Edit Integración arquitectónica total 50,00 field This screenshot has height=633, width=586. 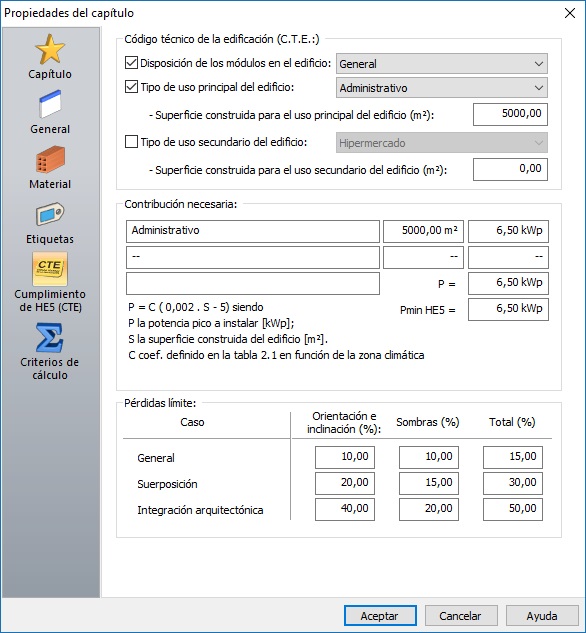(x=513, y=509)
